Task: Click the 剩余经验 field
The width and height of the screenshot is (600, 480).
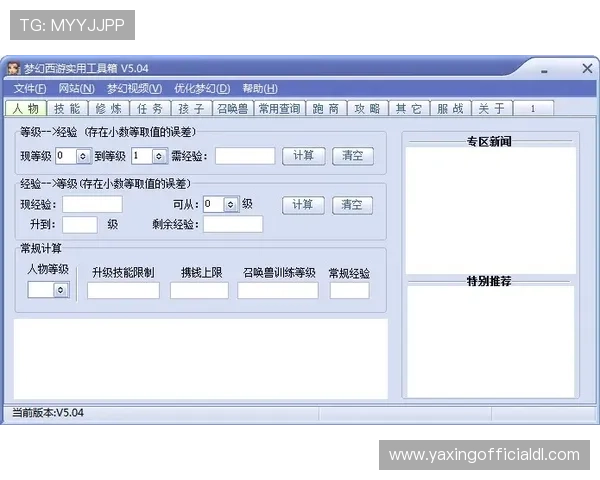Action: click(233, 224)
